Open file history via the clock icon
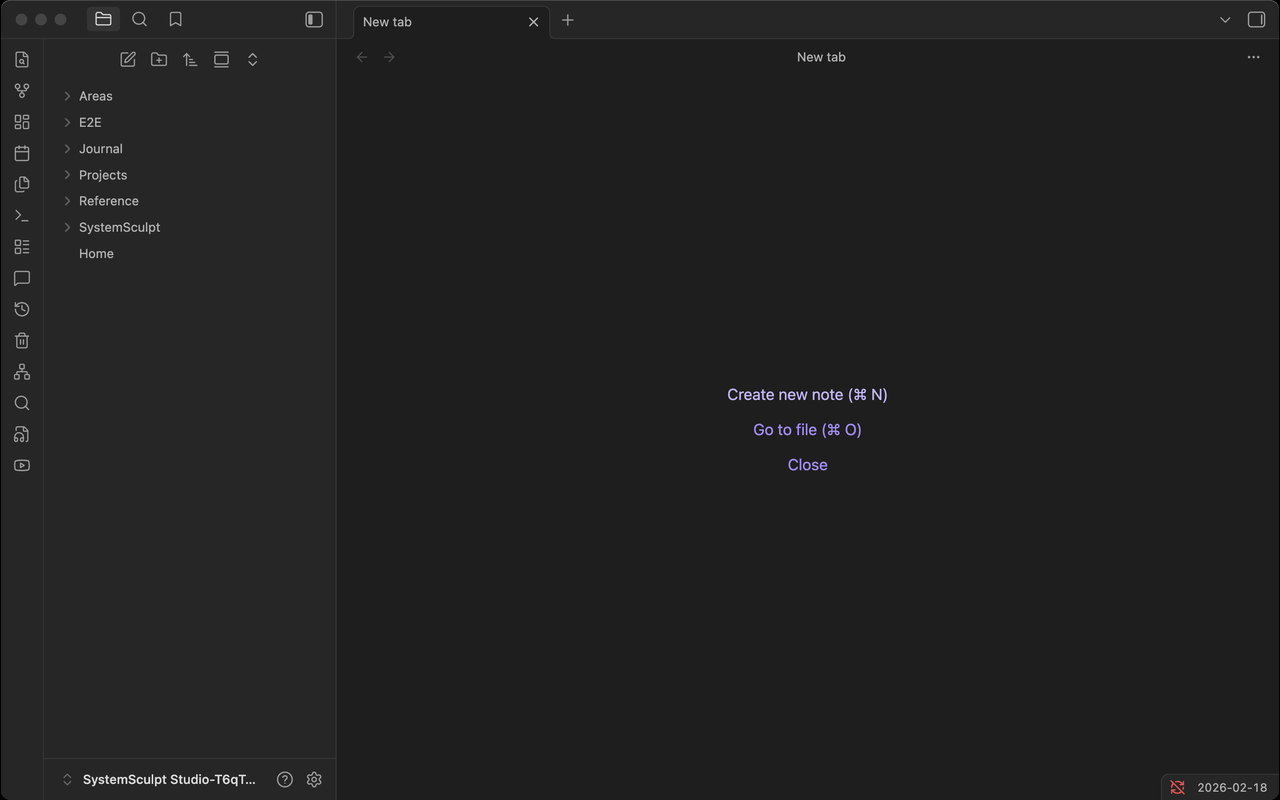This screenshot has height=800, width=1280. tap(21, 309)
